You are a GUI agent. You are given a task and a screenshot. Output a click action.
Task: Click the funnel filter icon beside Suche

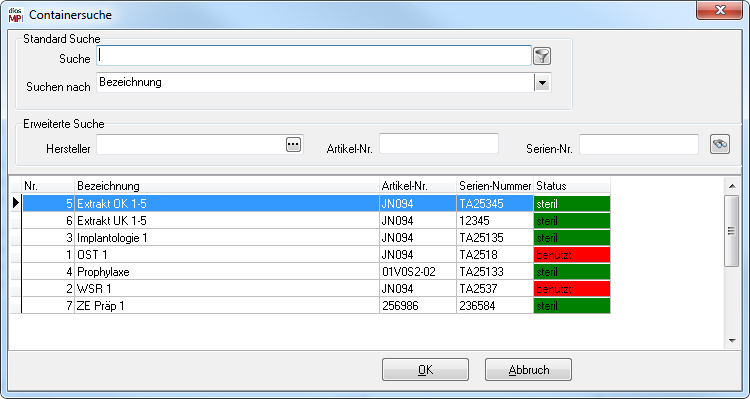coord(542,56)
